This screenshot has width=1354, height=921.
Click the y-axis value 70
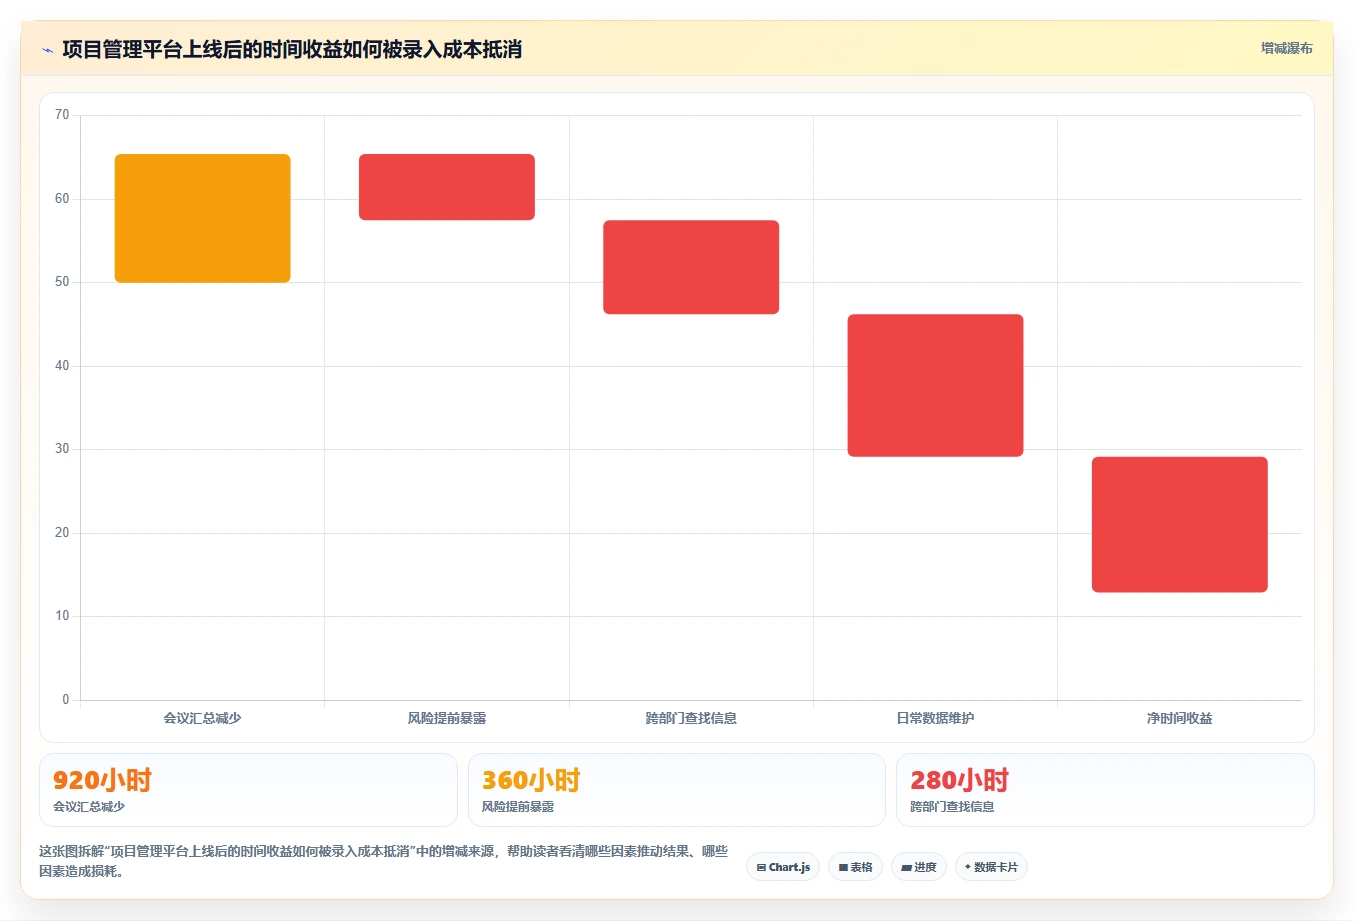(x=62, y=115)
